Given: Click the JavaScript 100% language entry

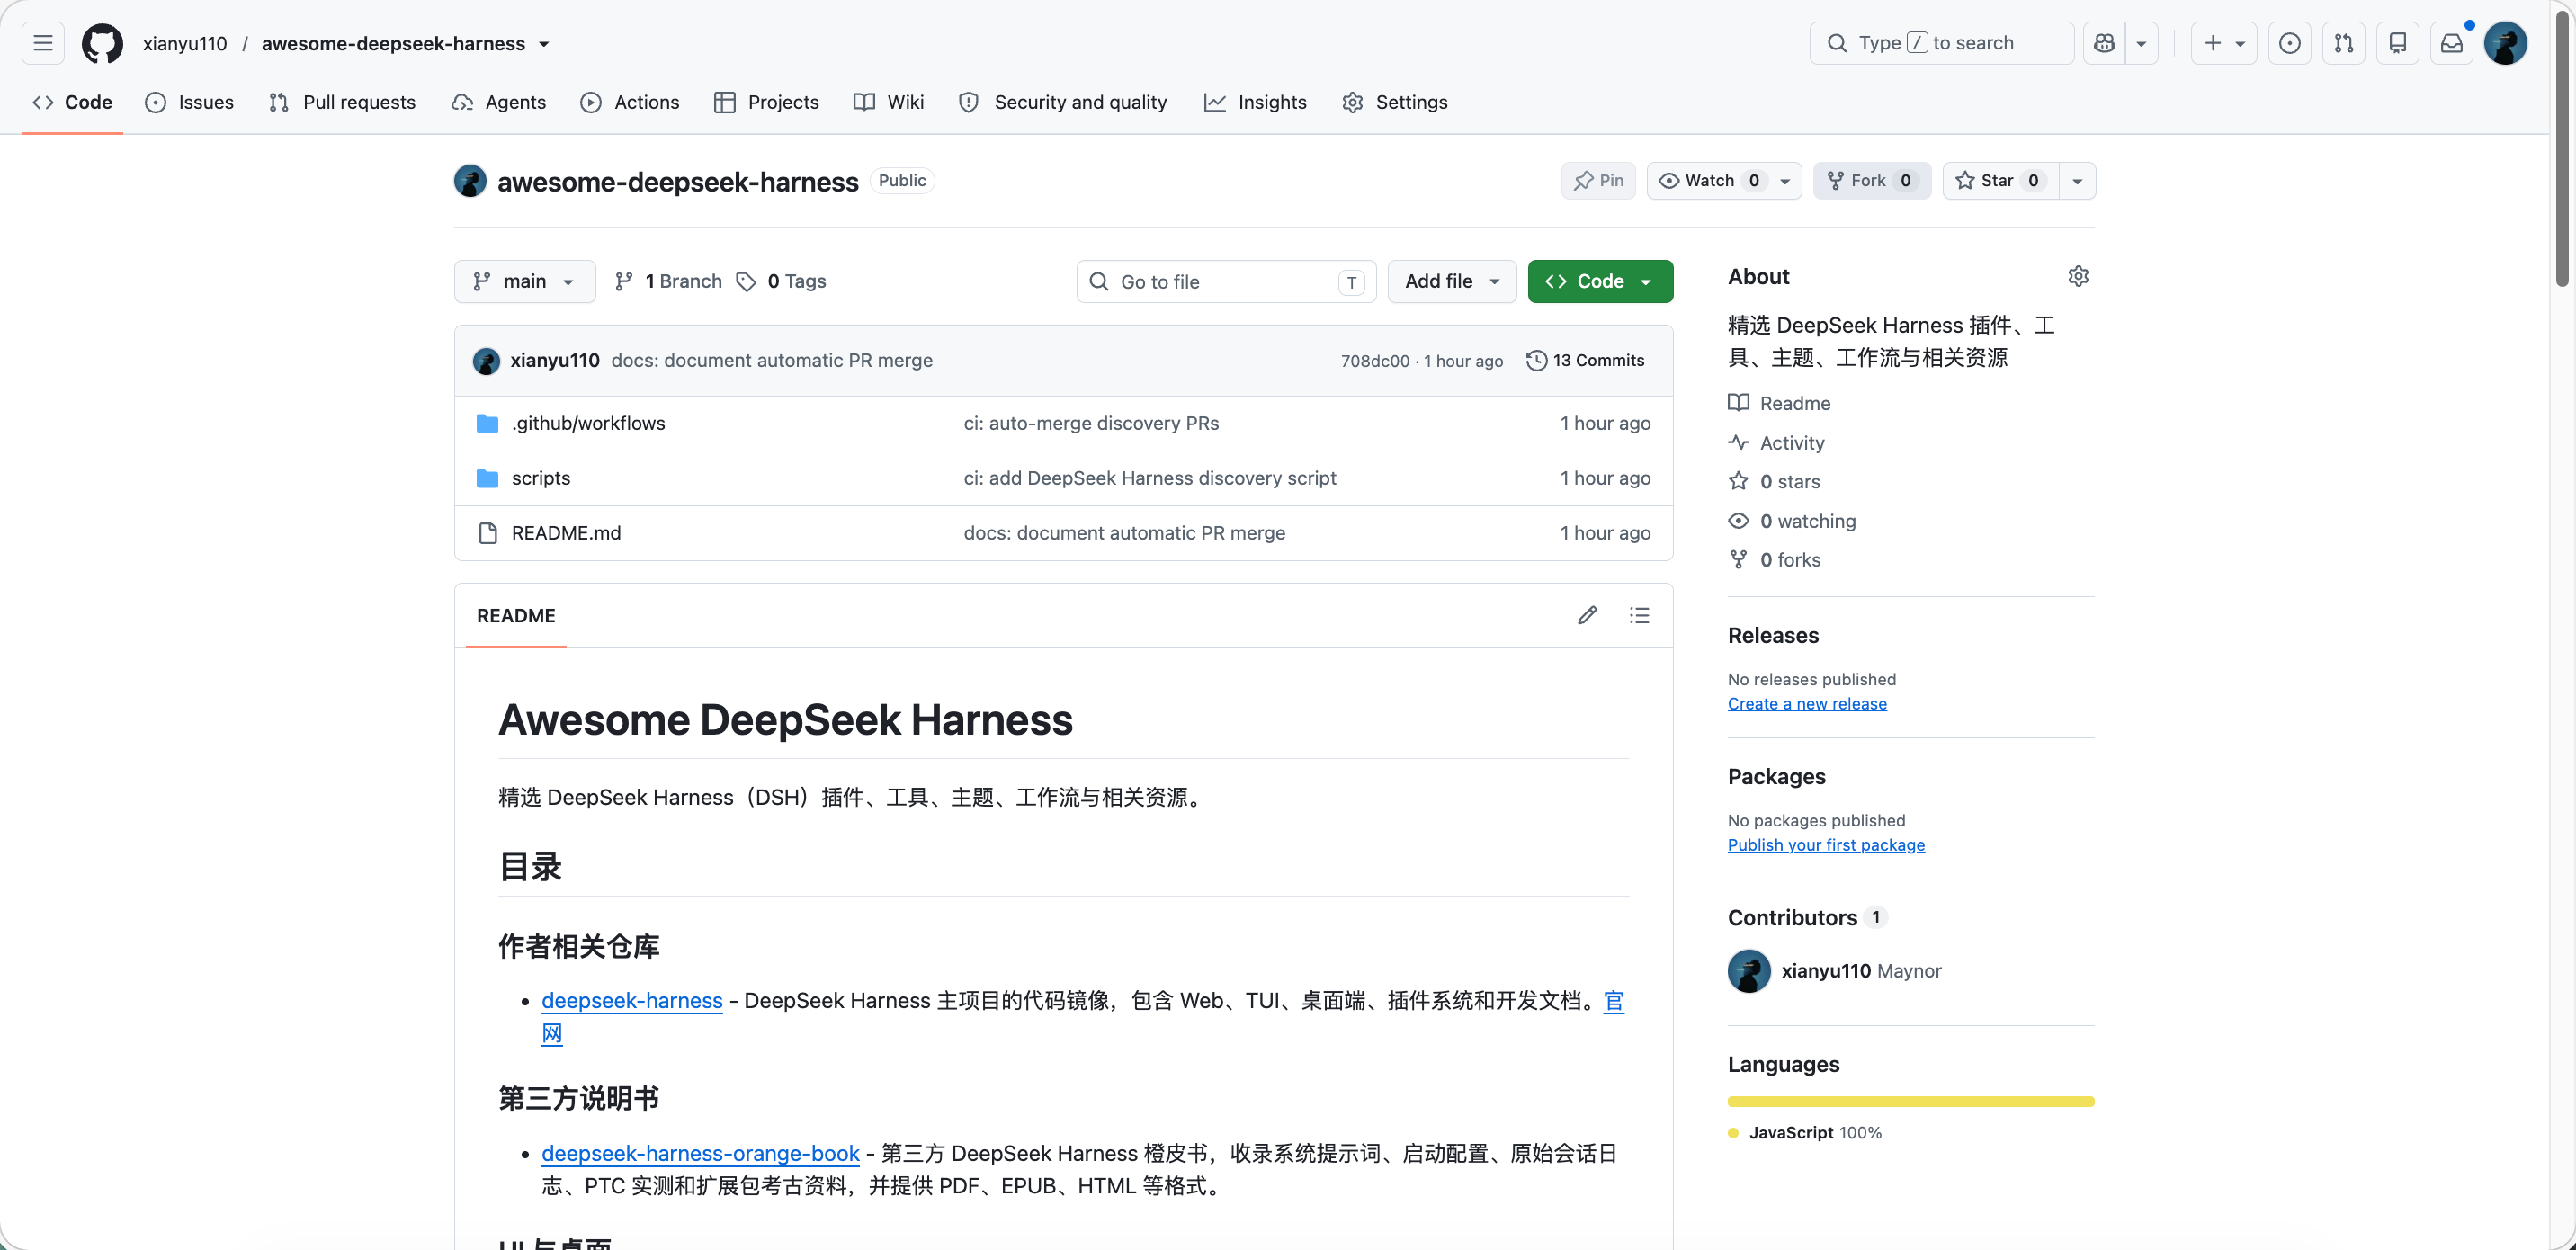Looking at the screenshot, I should (1806, 1133).
